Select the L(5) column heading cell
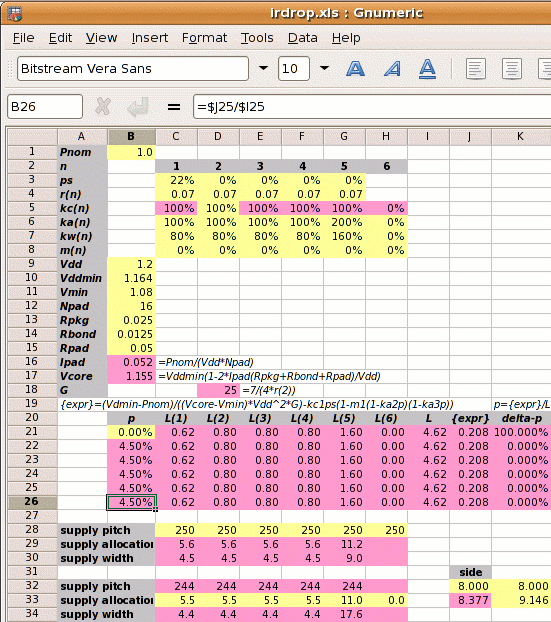The width and height of the screenshot is (551, 622). [x=344, y=418]
